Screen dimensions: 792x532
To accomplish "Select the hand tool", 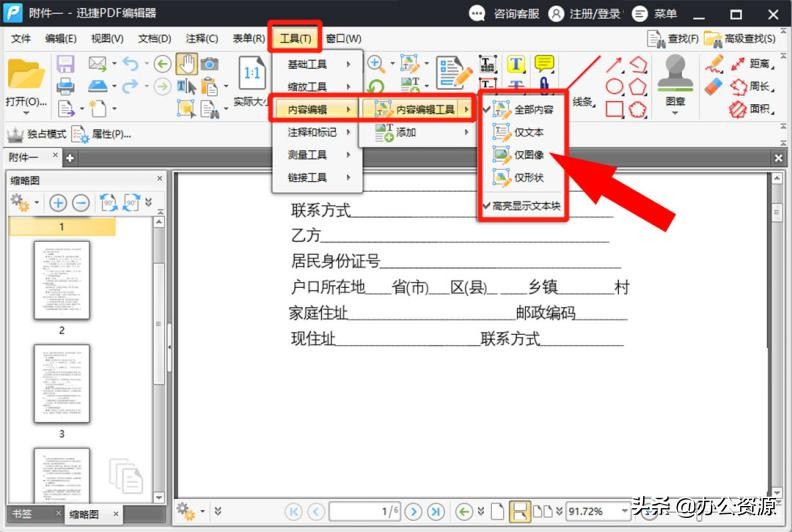I will [186, 64].
